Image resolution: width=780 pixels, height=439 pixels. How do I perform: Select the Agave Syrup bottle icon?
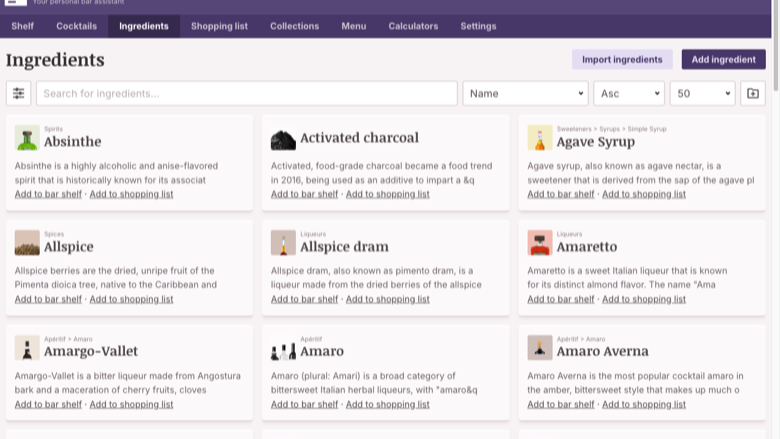point(540,138)
